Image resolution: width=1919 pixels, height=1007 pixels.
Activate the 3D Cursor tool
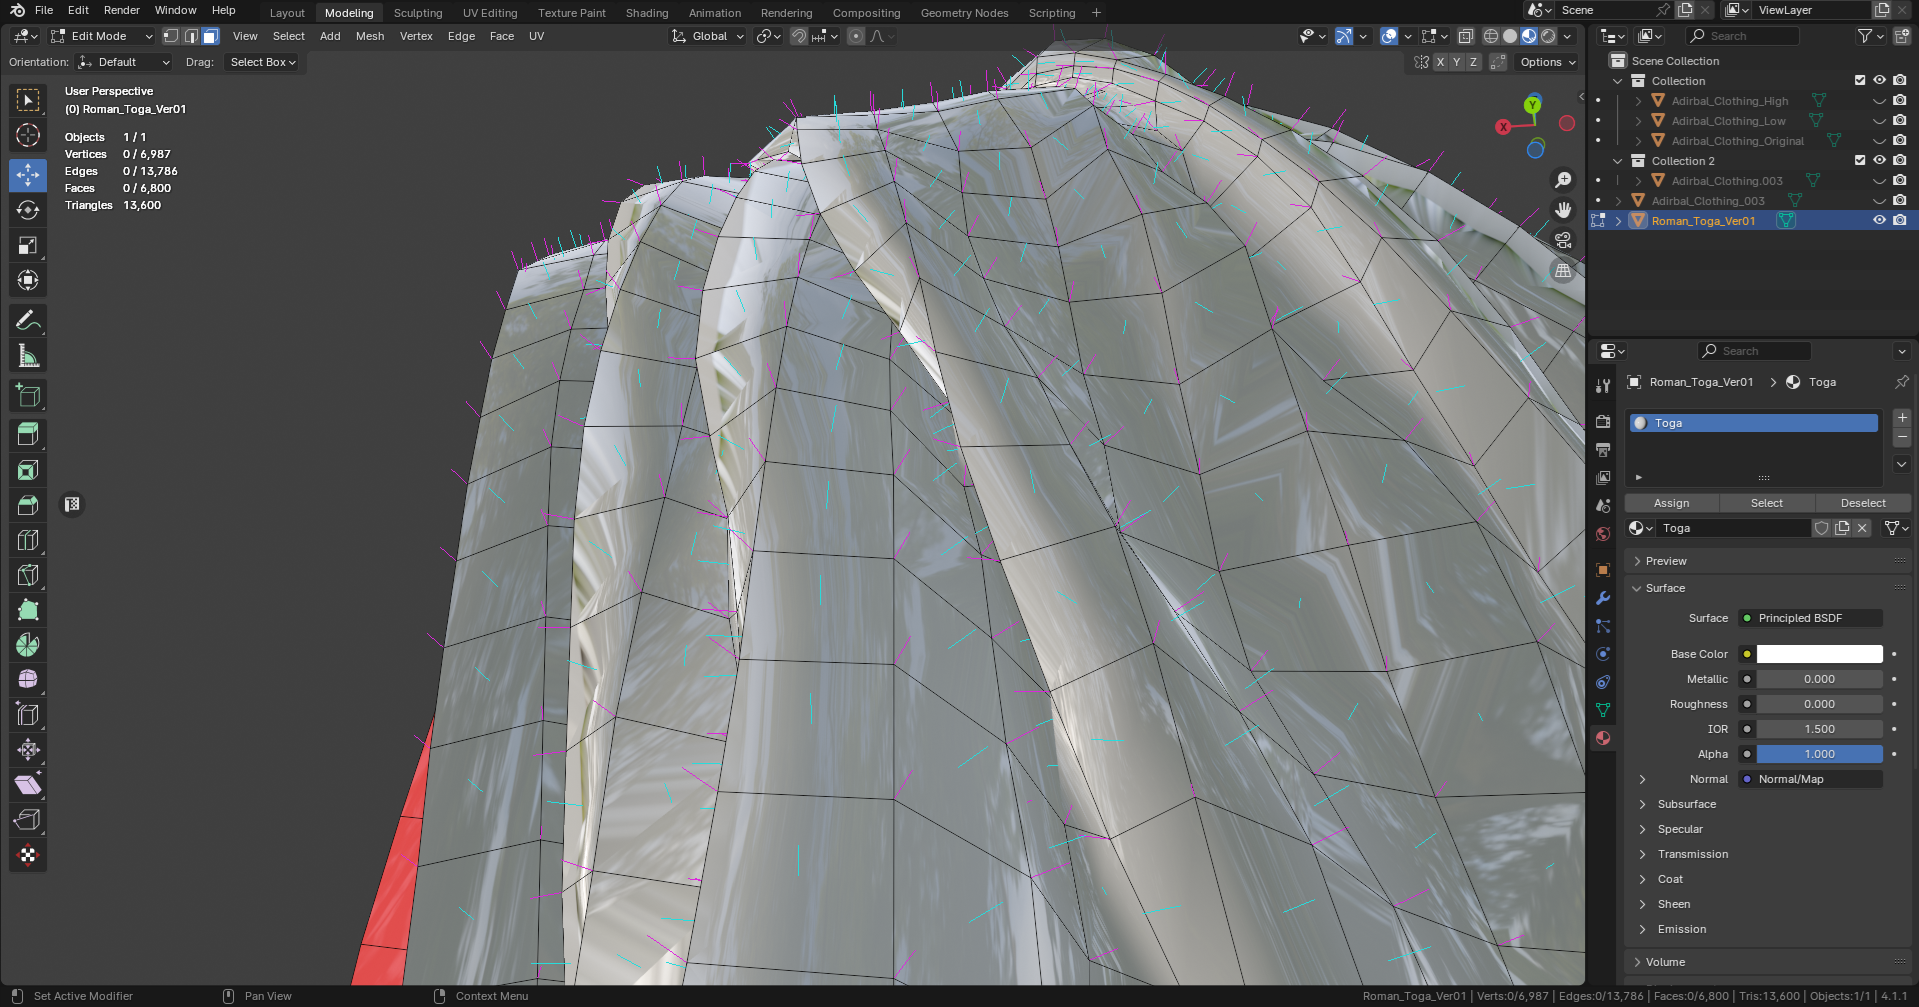[x=28, y=135]
